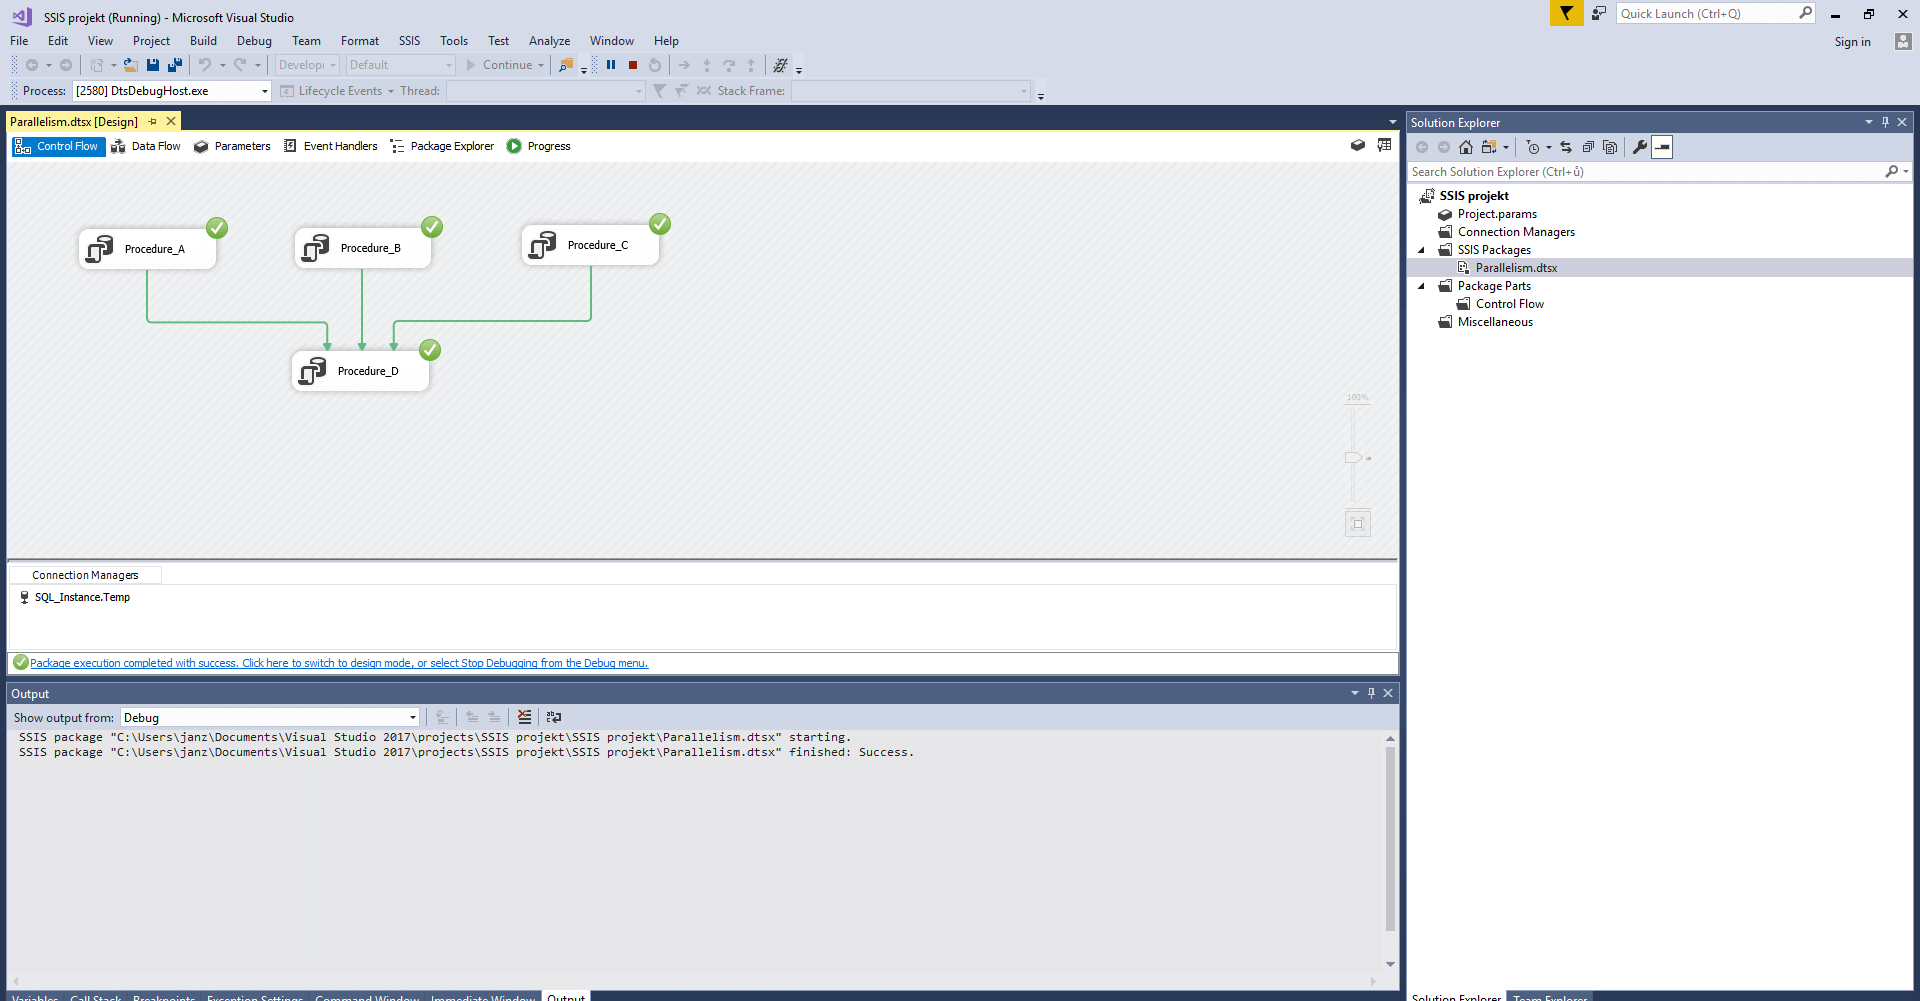Click the Solution Explorer Home icon
Screen dimensions: 1920x1001
tap(1466, 147)
